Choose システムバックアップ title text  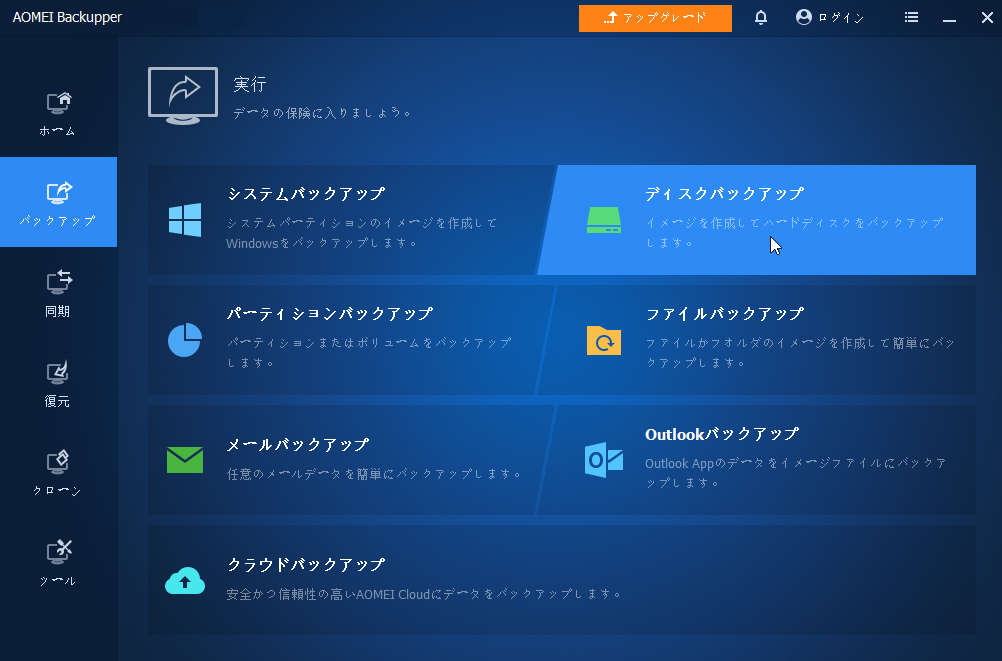306,194
